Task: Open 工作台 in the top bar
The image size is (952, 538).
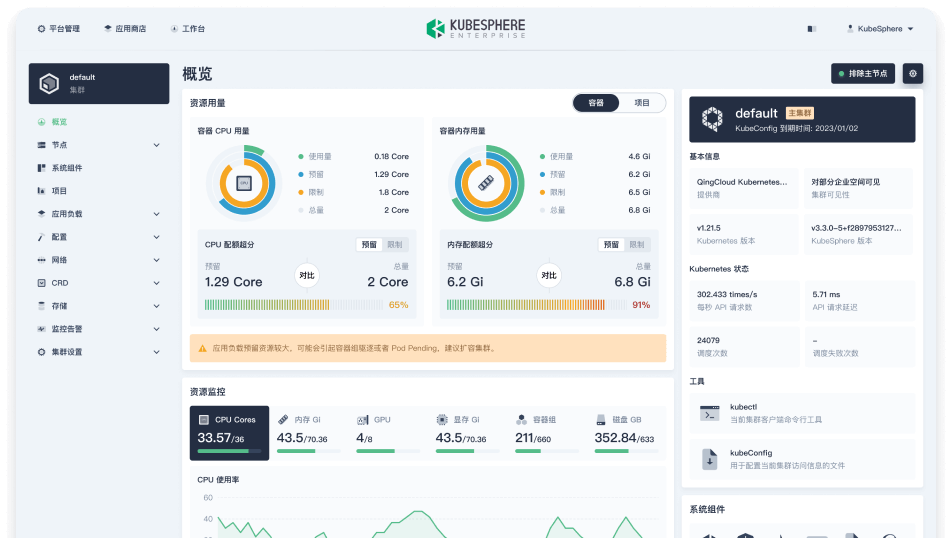Action: 188,29
